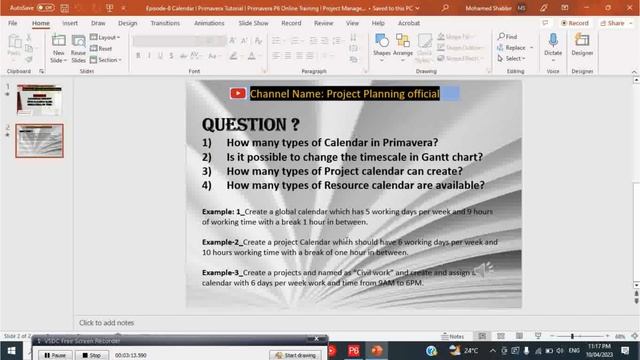
Task: Click Reset in Slides group
Action: [x=101, y=49]
